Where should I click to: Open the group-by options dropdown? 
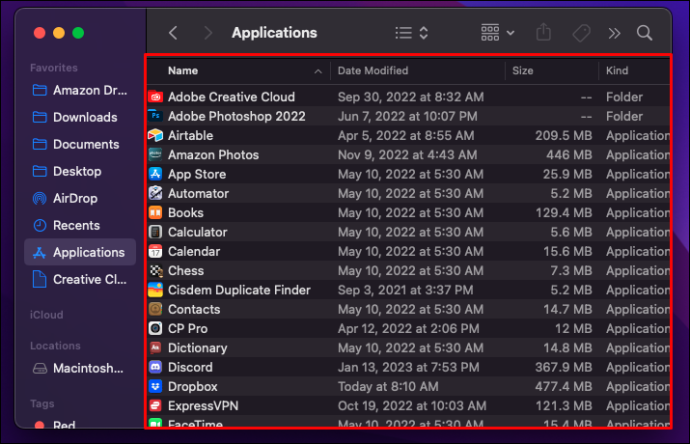(498, 33)
